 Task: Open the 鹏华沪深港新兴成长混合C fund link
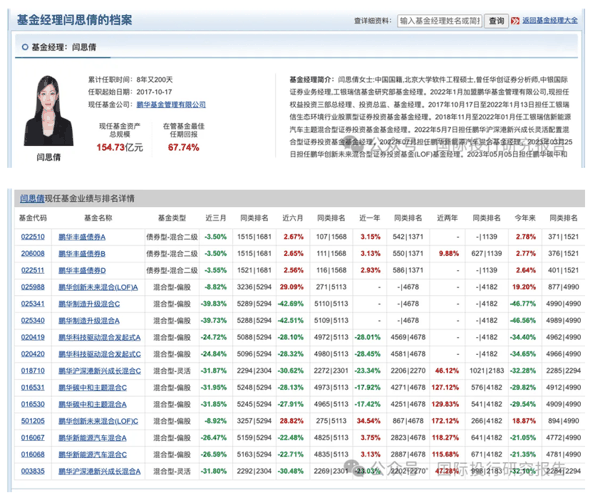(x=99, y=371)
